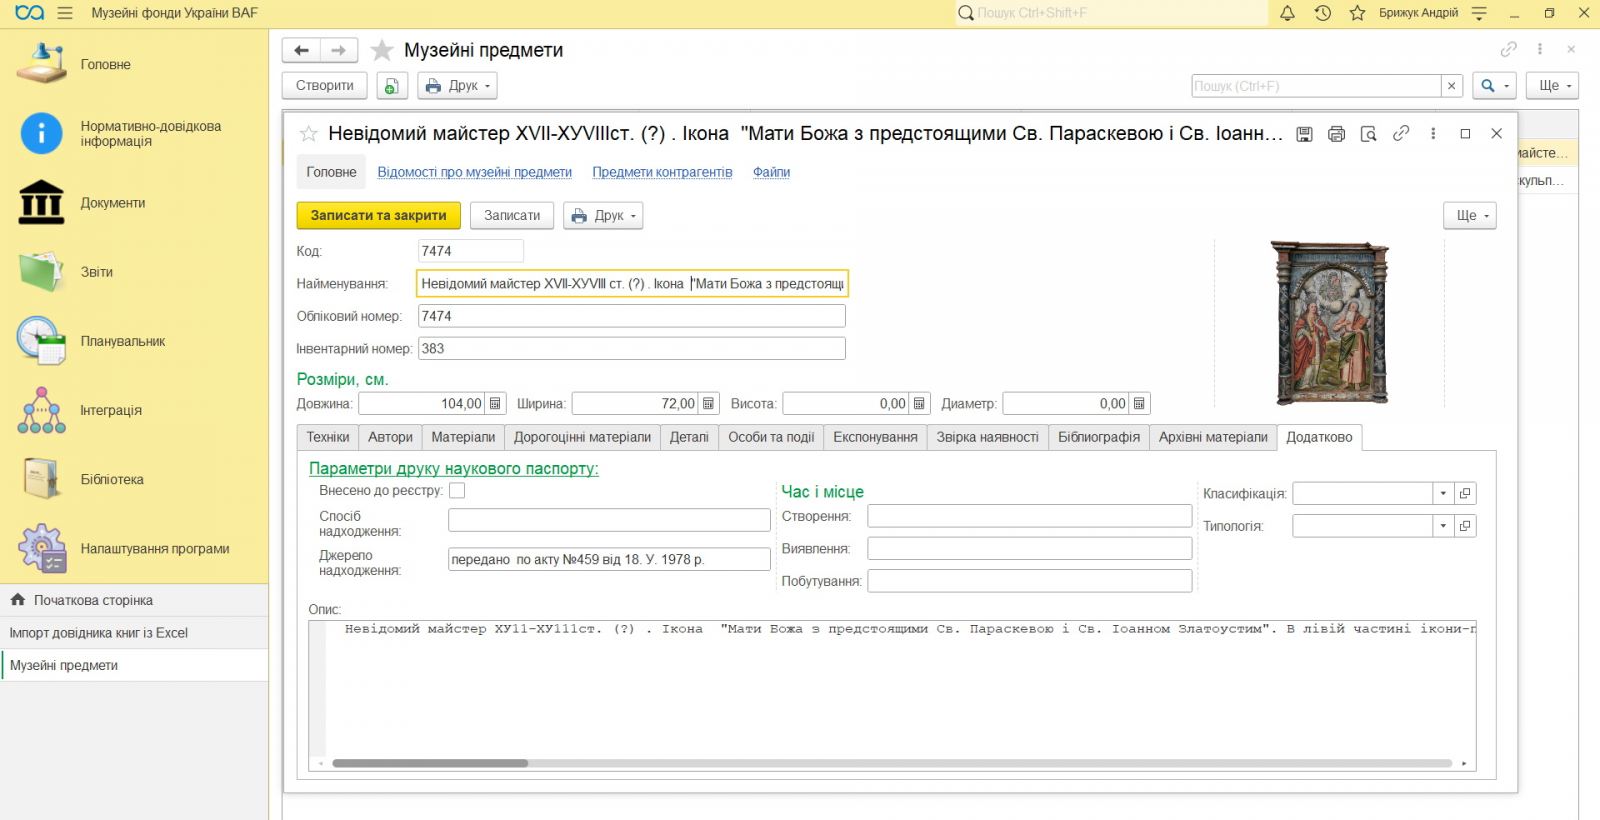
Task: Click the save diskette icon in form header
Action: click(1304, 134)
